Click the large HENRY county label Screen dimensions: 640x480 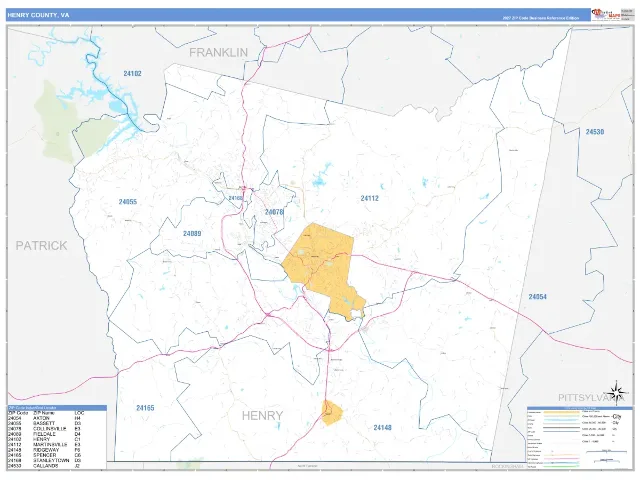click(x=262, y=416)
